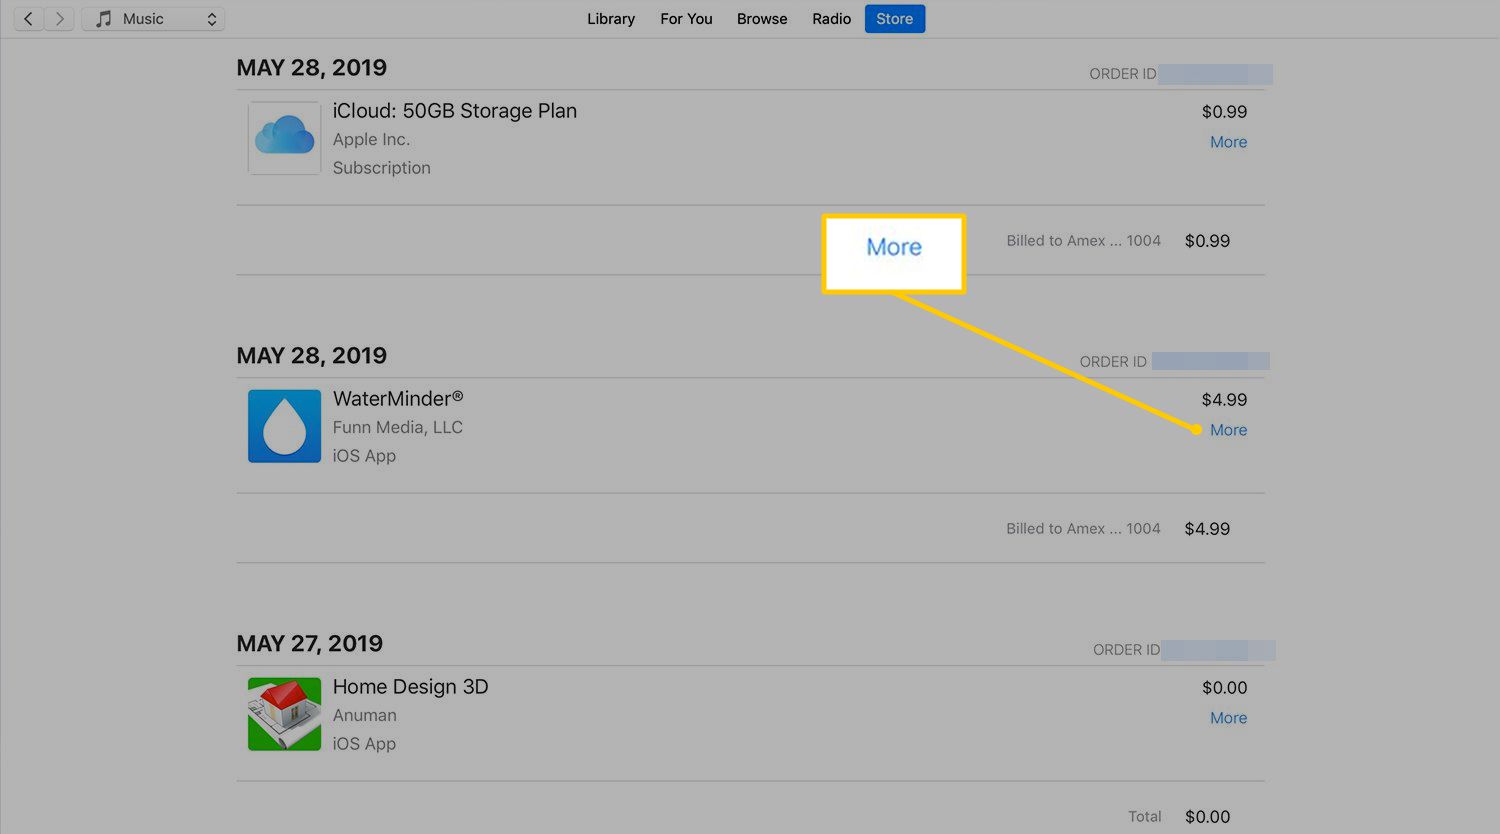Image resolution: width=1500 pixels, height=834 pixels.
Task: Open More for Home Design 3D
Action: tap(1228, 718)
